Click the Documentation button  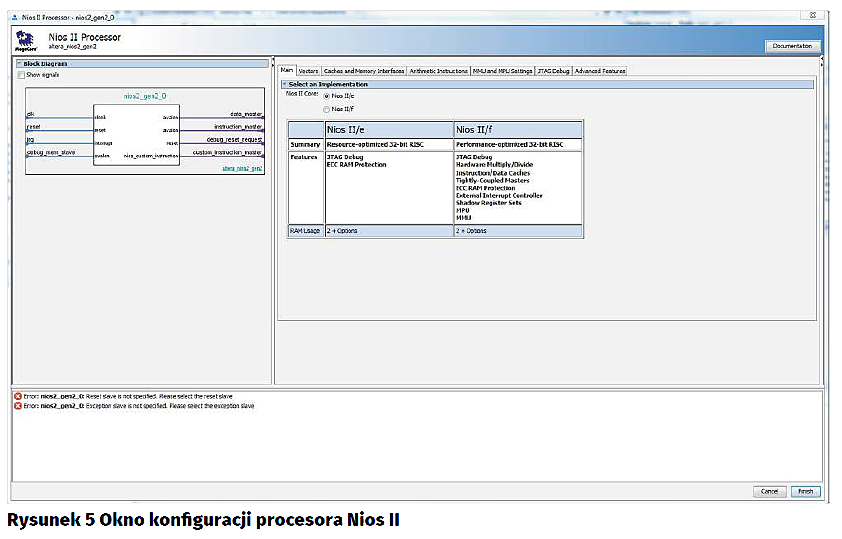pos(794,46)
